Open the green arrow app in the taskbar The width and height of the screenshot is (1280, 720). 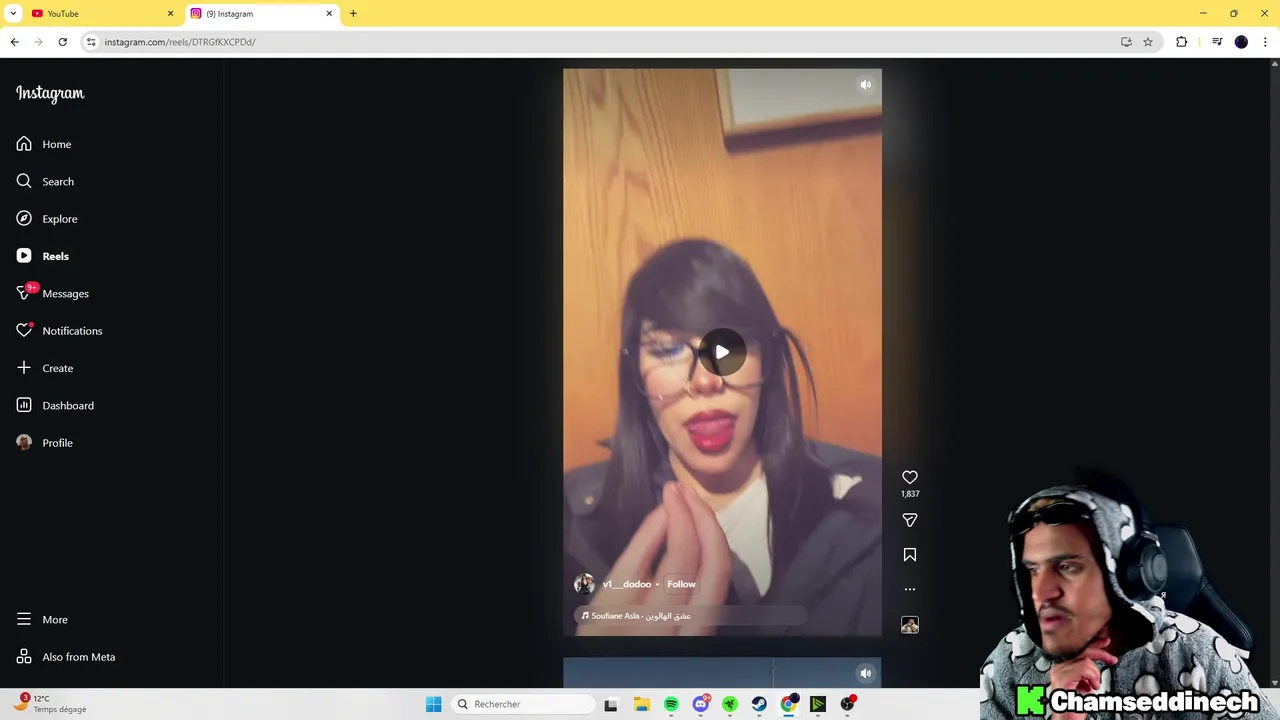pyautogui.click(x=818, y=704)
